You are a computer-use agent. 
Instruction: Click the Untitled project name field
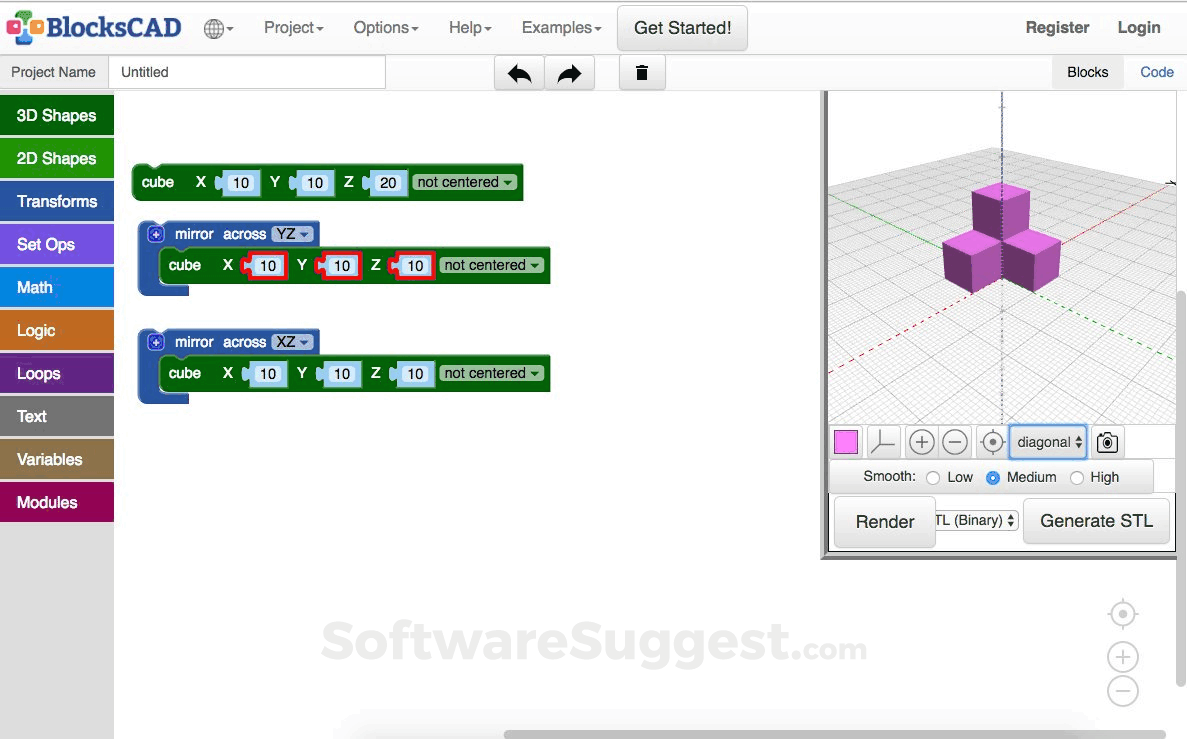tap(247, 72)
